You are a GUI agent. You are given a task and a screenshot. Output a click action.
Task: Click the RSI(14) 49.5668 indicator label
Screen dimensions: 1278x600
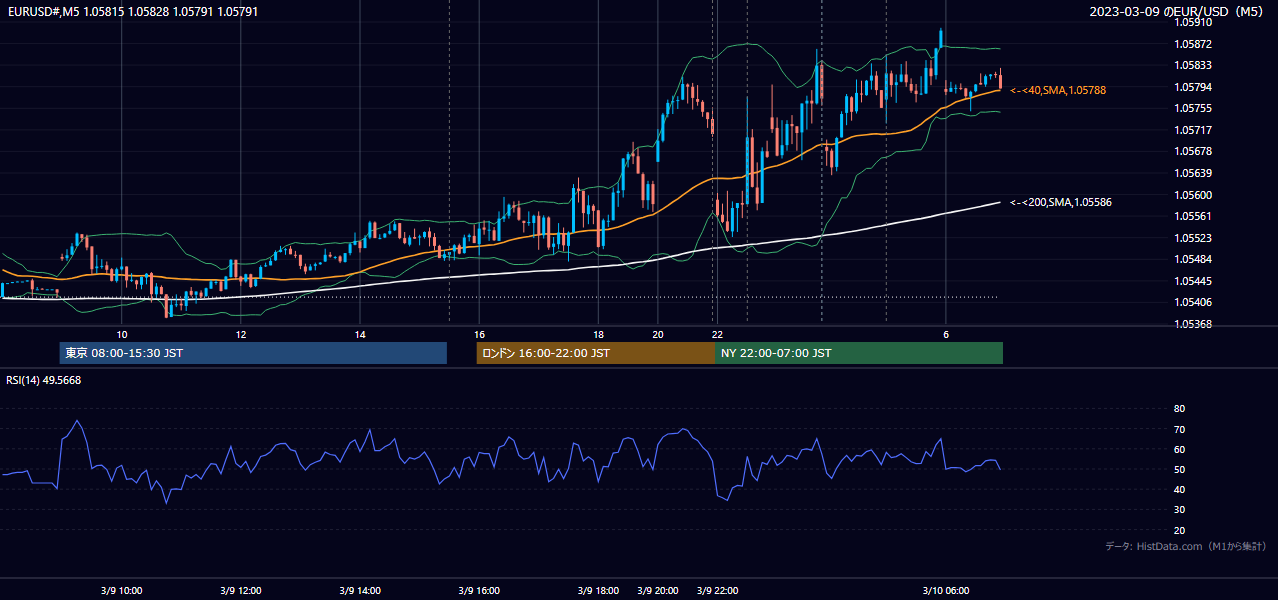coord(44,380)
